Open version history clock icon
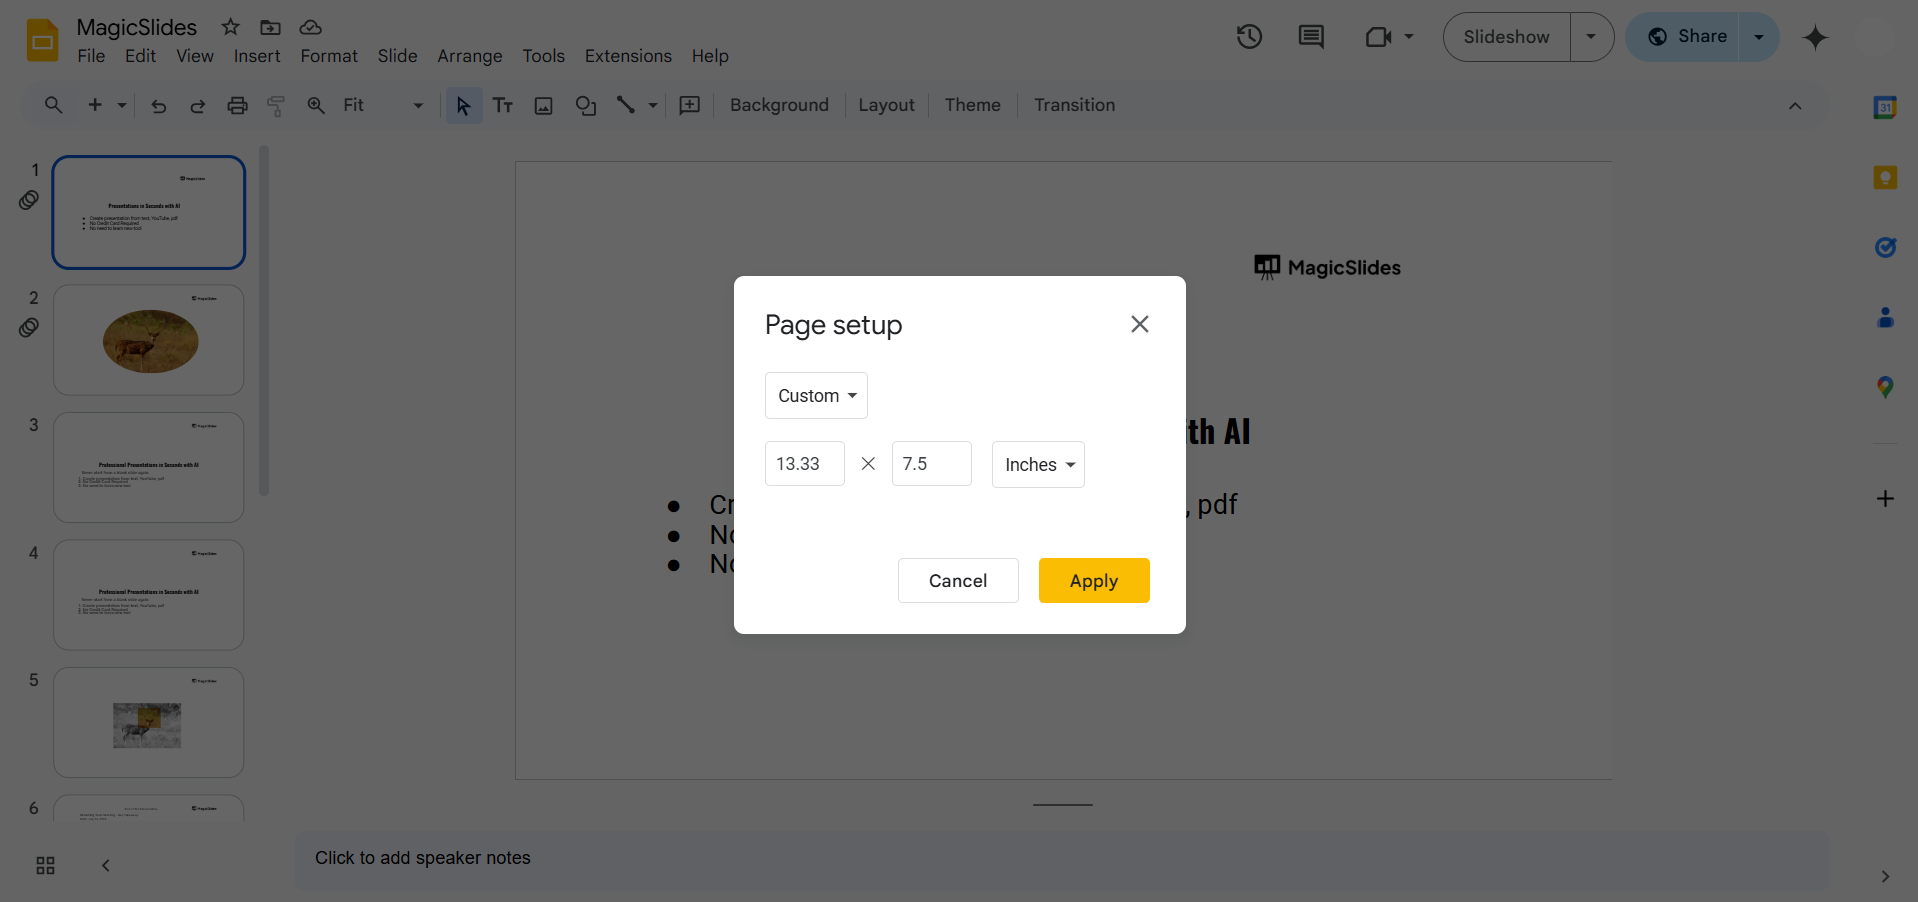Screen dimensions: 1918x902 pos(1249,37)
